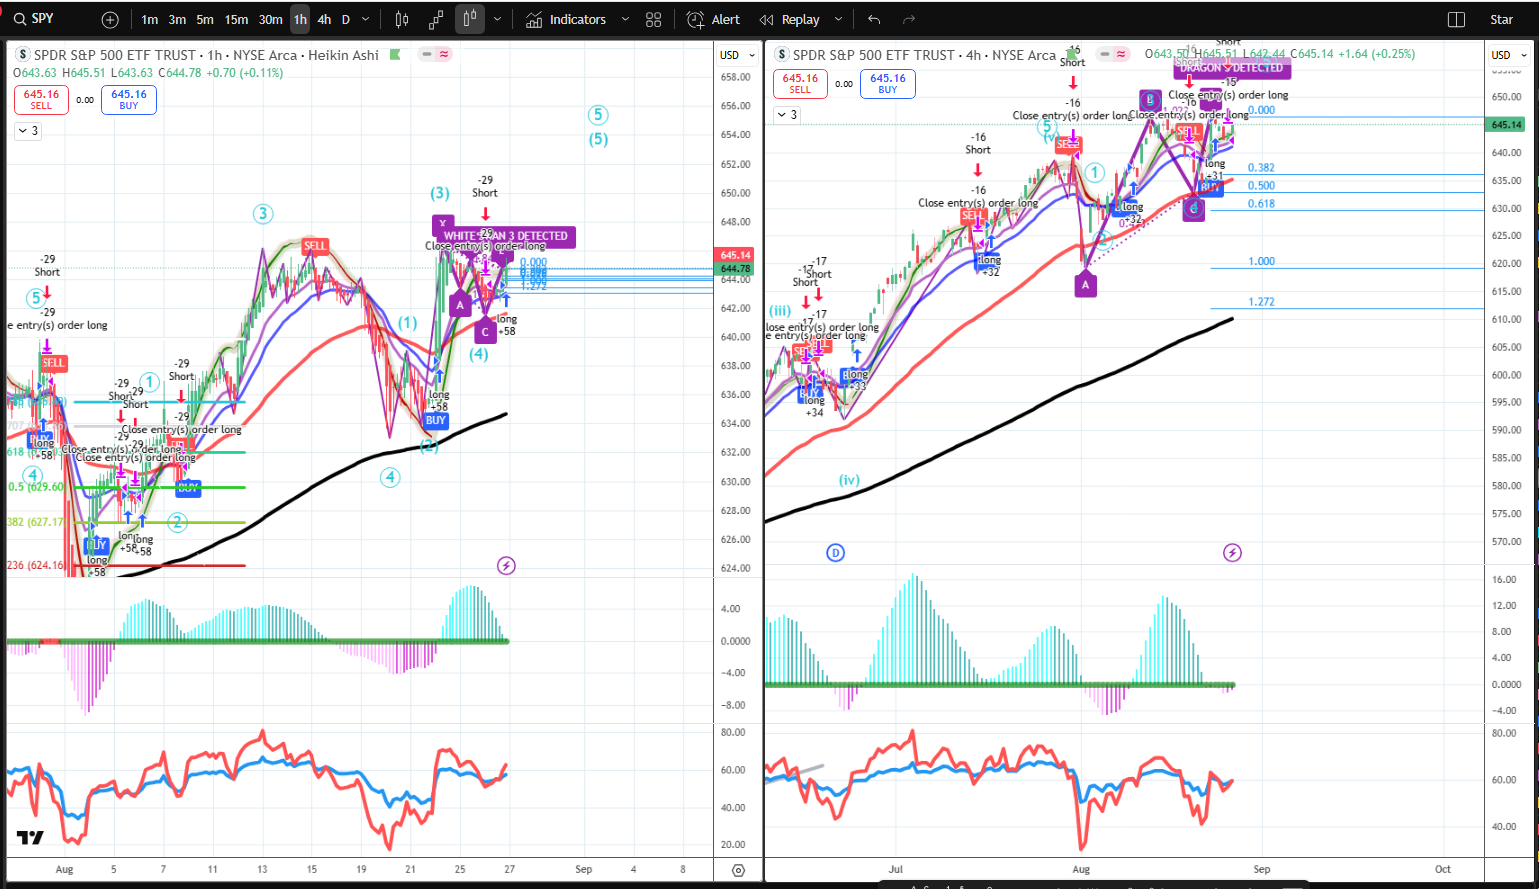The image size is (1539, 889).
Task: Switch to the 15m interval
Action: (236, 20)
